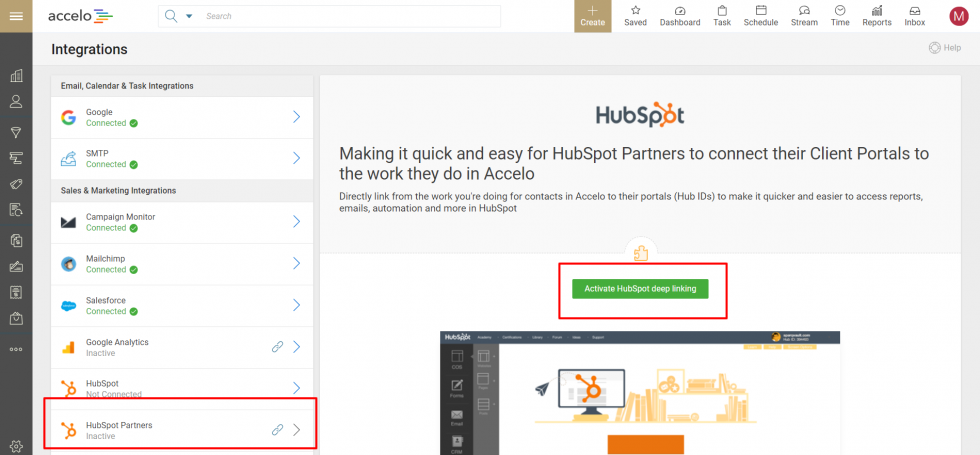Focus the Search input field
The image size is (980, 455).
[350, 16]
